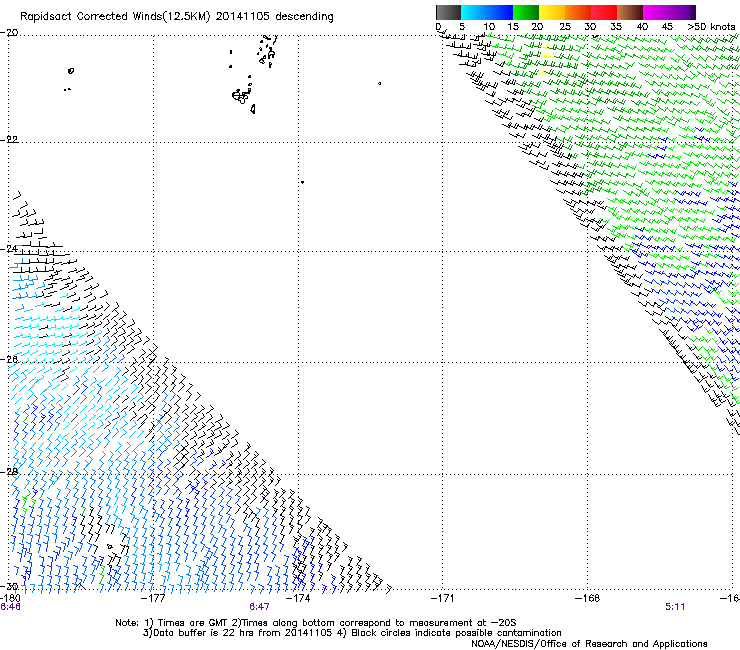Click the 'Data buffer is 22 hrs' note
The width and height of the screenshot is (740, 650).
click(237, 633)
